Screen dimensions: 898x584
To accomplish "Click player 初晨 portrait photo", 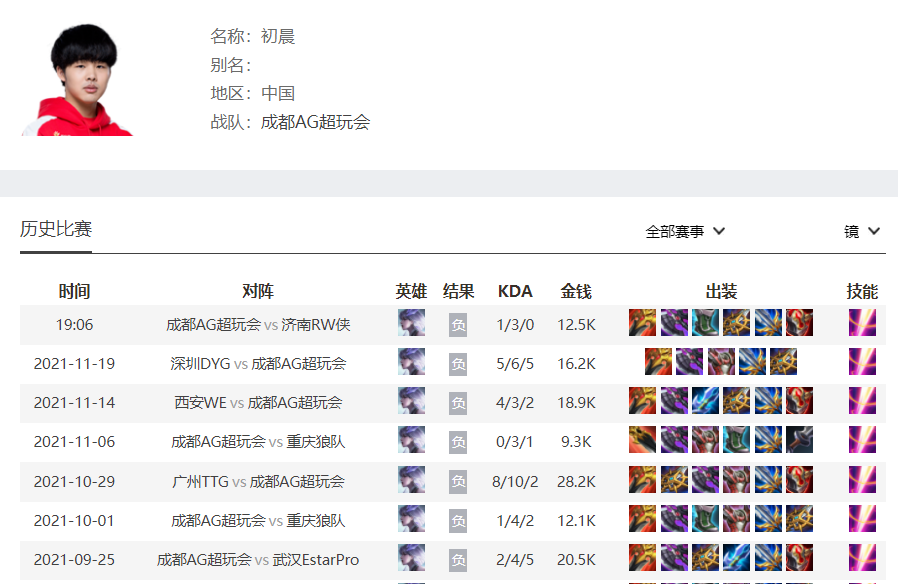I will (77, 79).
